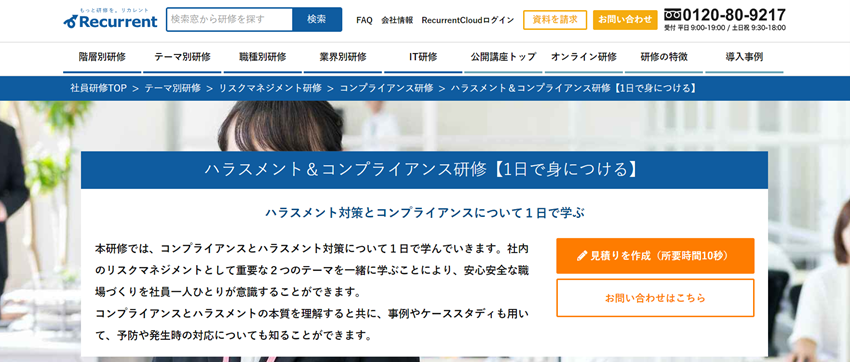Open the 職種別研修 menu
Screen dimensions: 850x362
(x=262, y=57)
